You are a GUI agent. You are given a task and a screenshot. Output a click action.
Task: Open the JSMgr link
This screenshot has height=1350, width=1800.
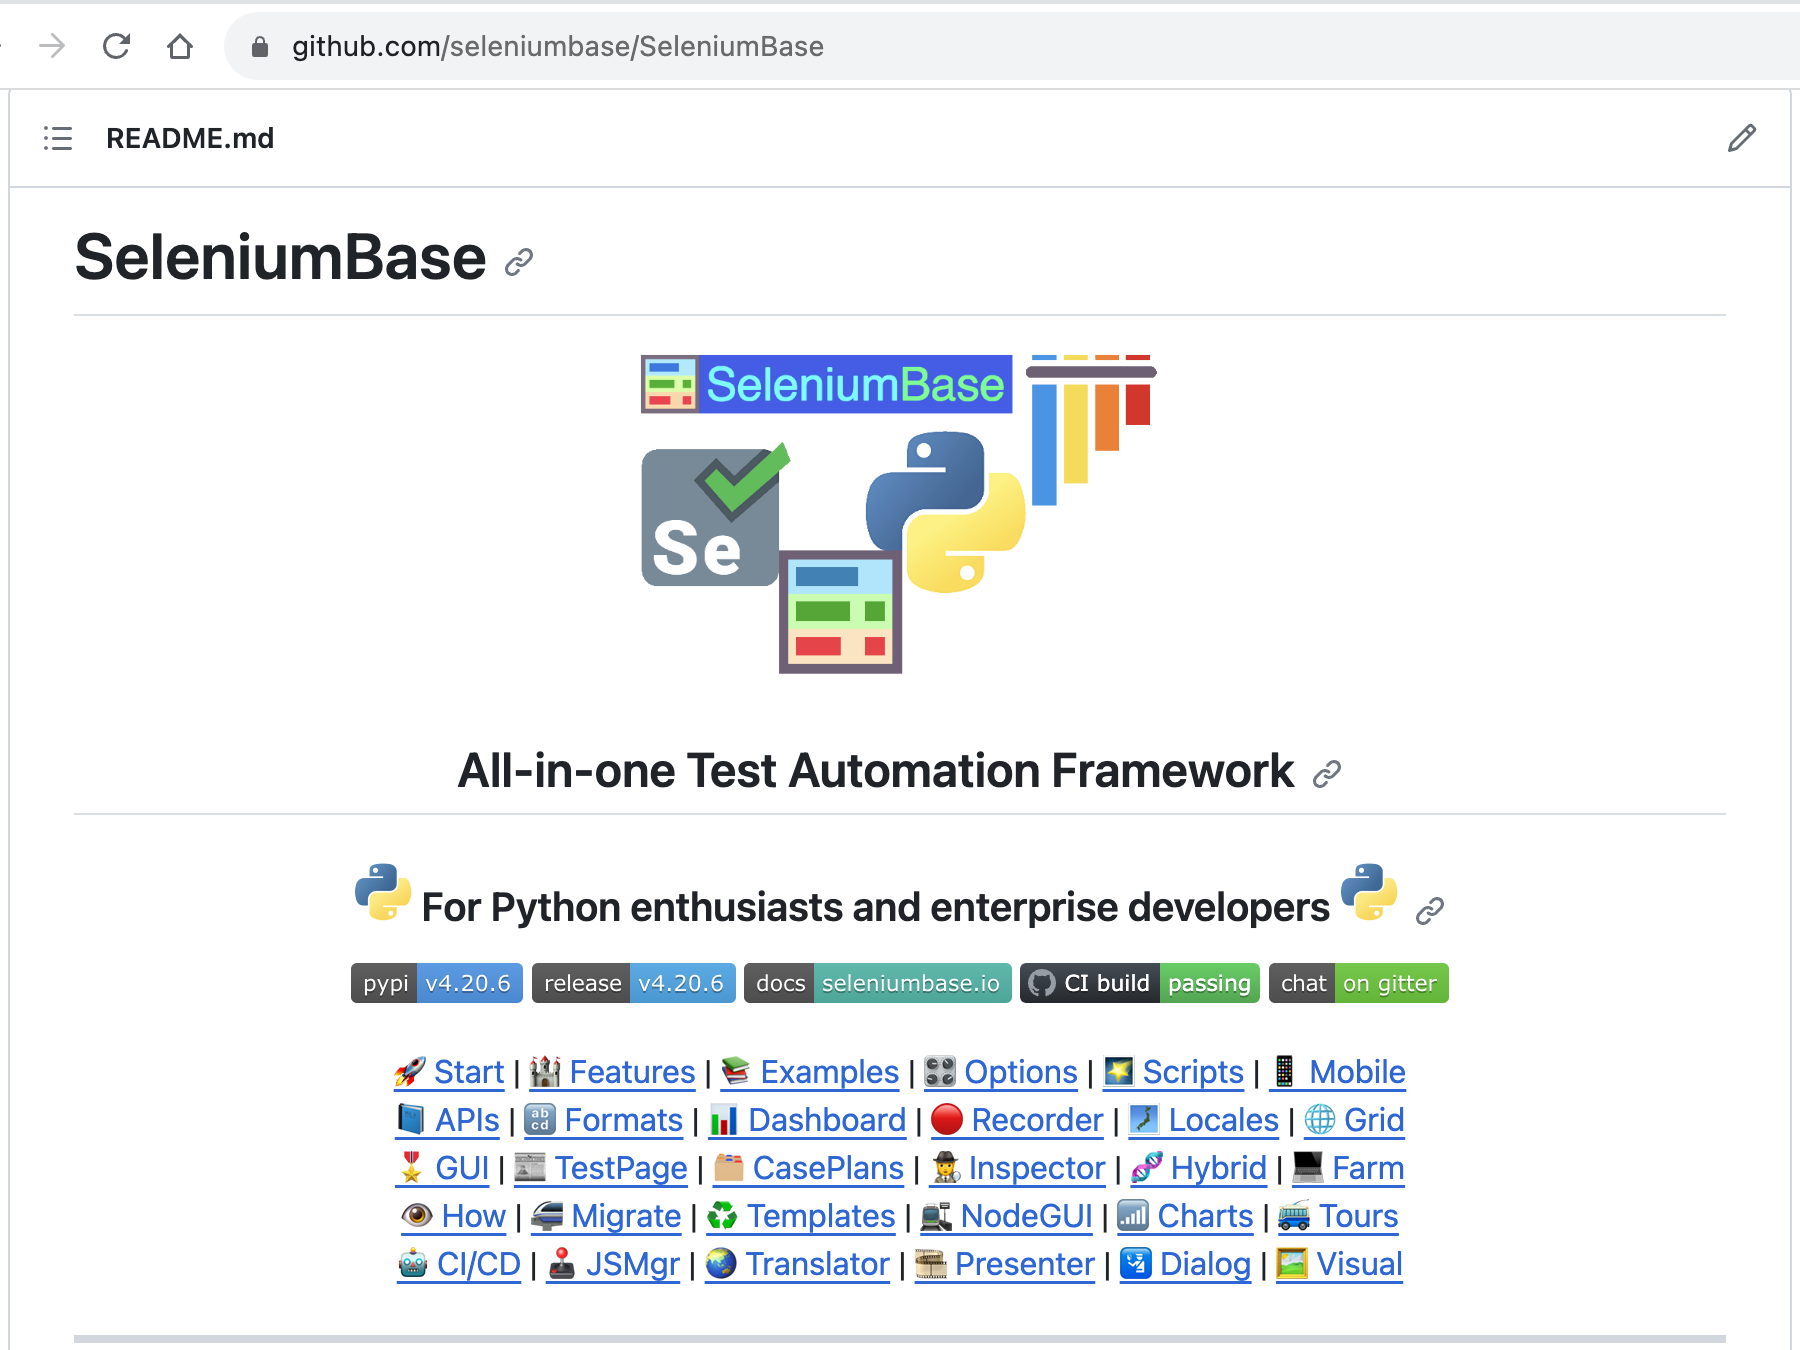point(613,1264)
